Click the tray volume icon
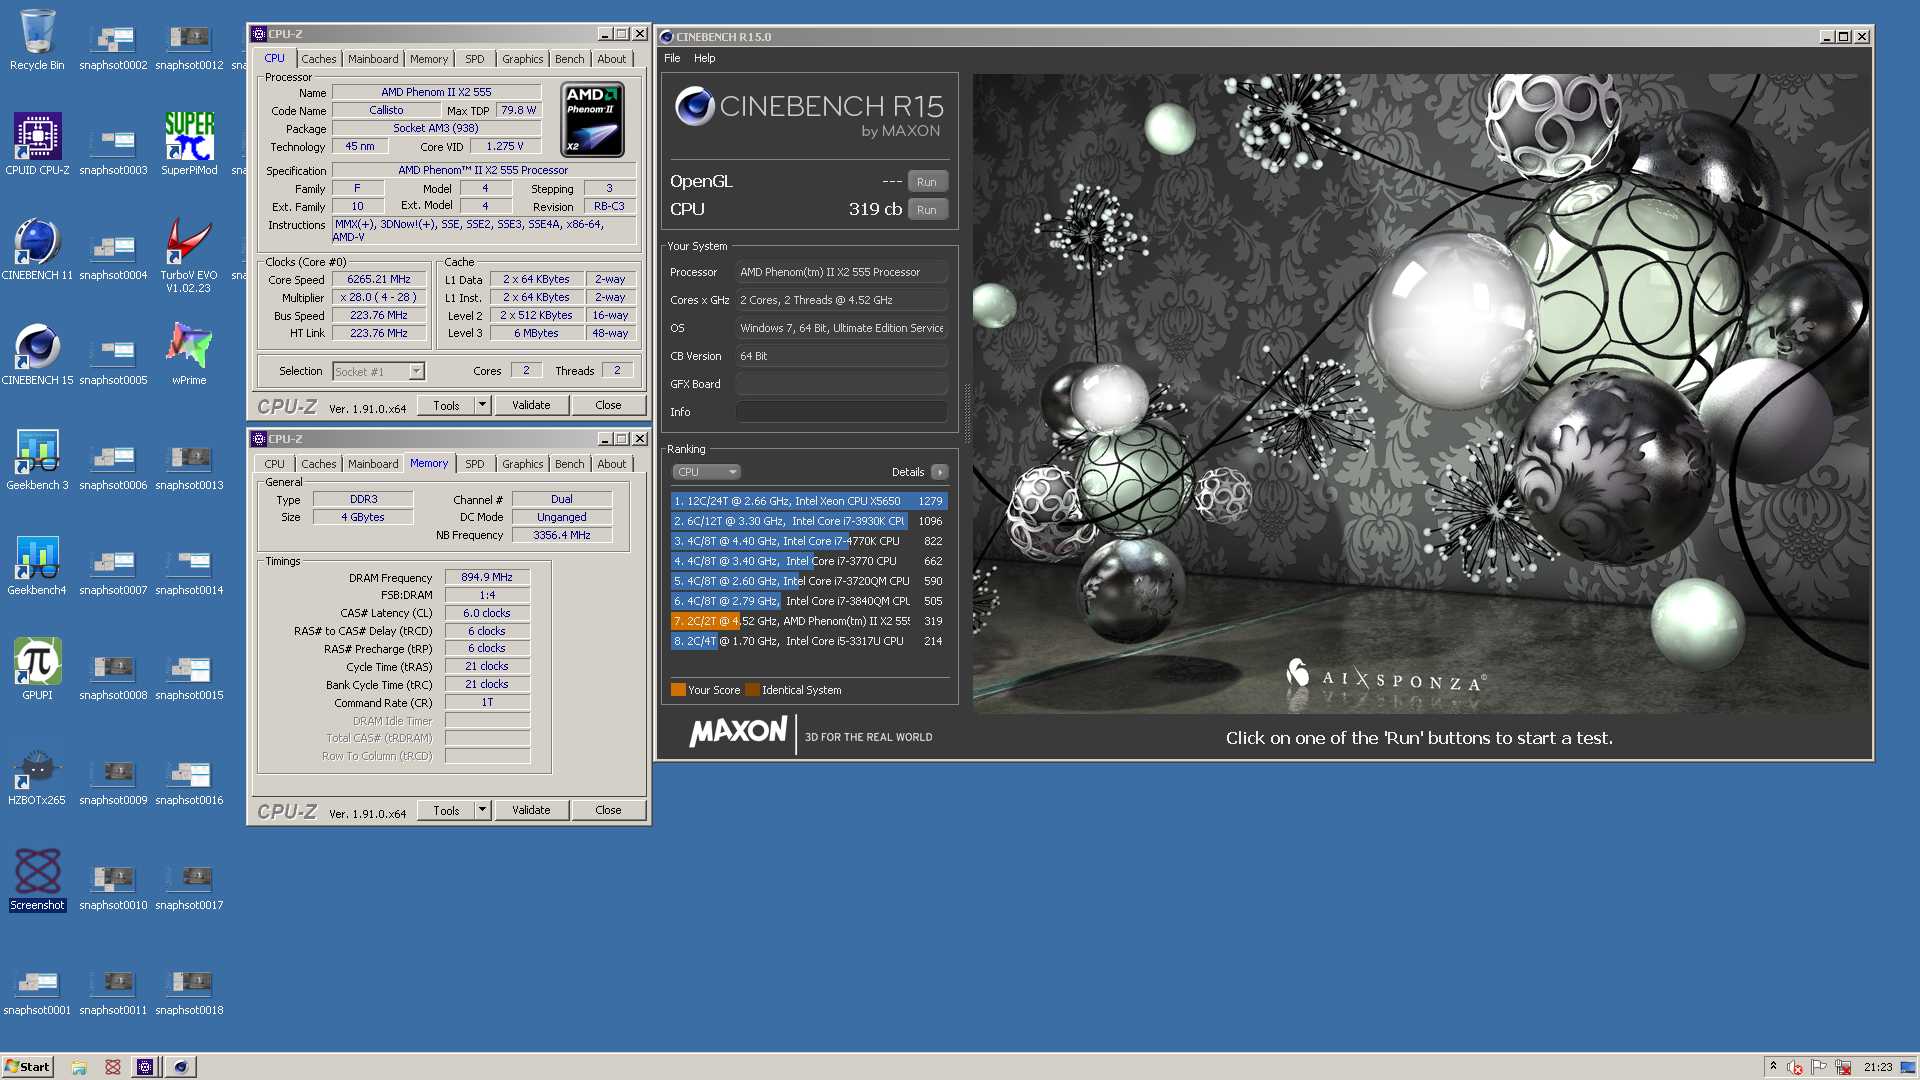This screenshot has height=1080, width=1920. pyautogui.click(x=1795, y=1067)
